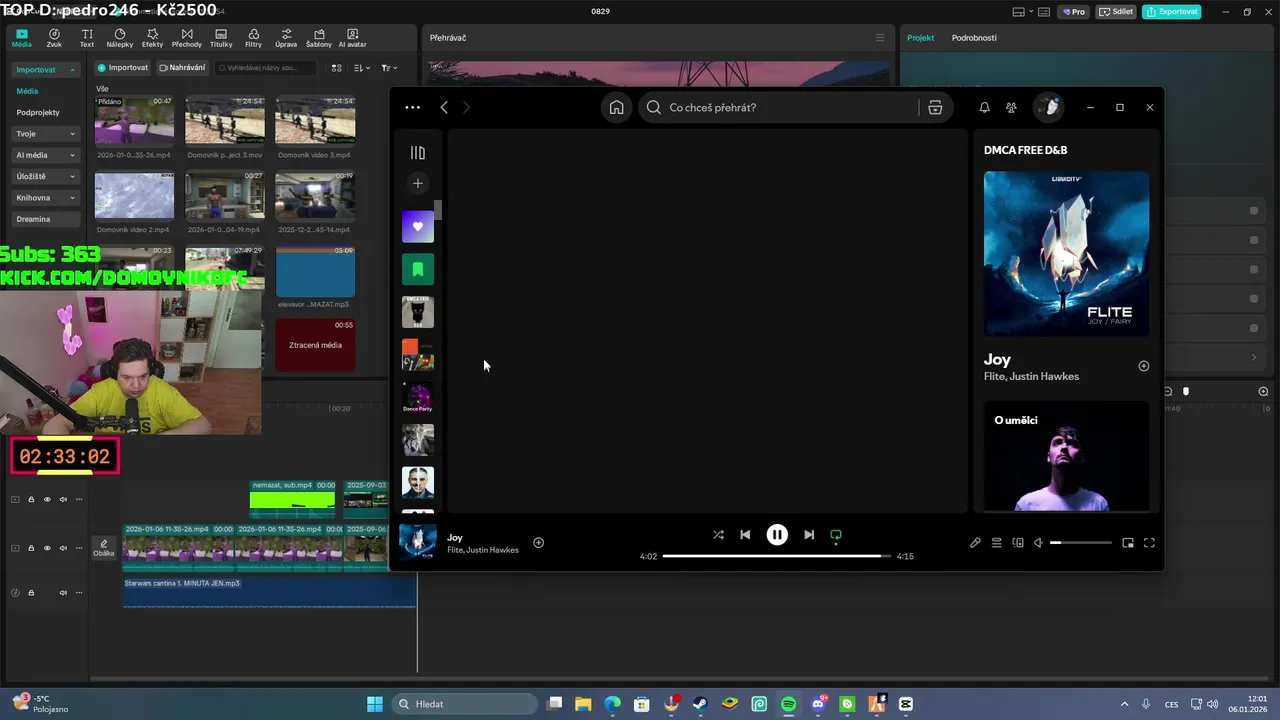
Task: Open Spotify three-dots menu
Action: click(x=412, y=108)
